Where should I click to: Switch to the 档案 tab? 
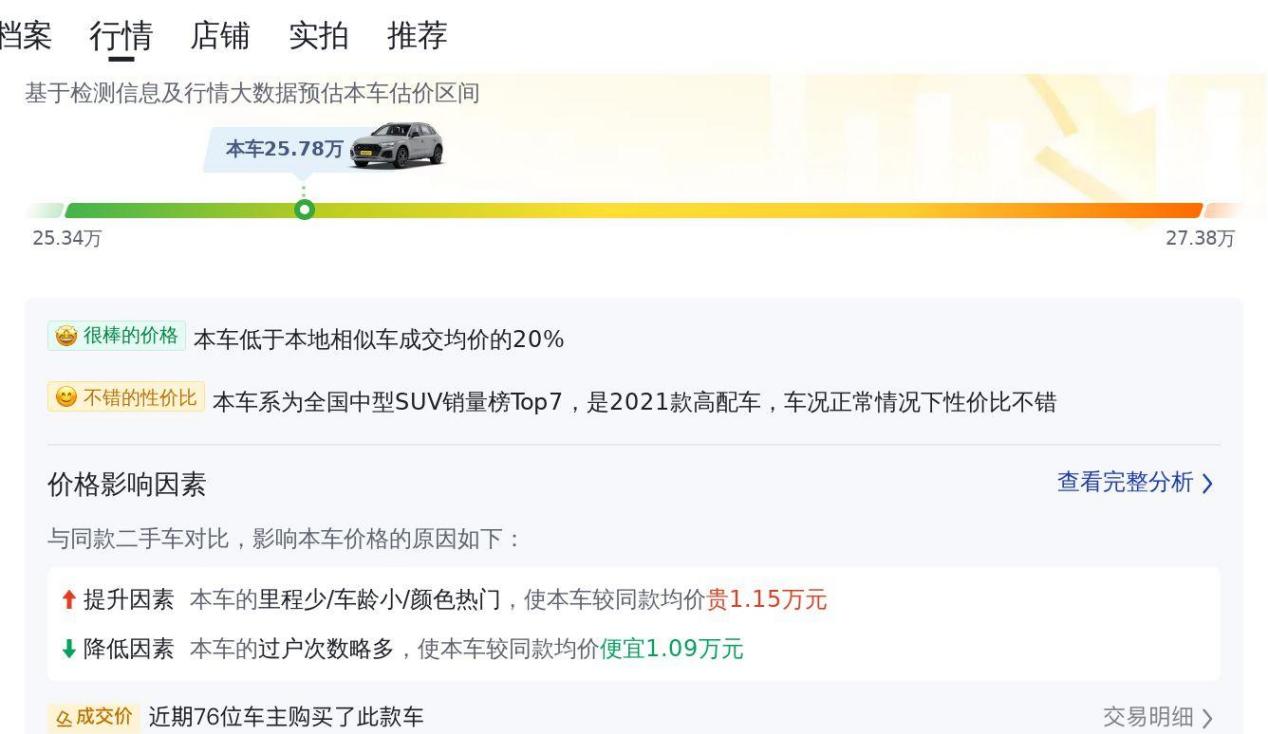click(x=25, y=36)
